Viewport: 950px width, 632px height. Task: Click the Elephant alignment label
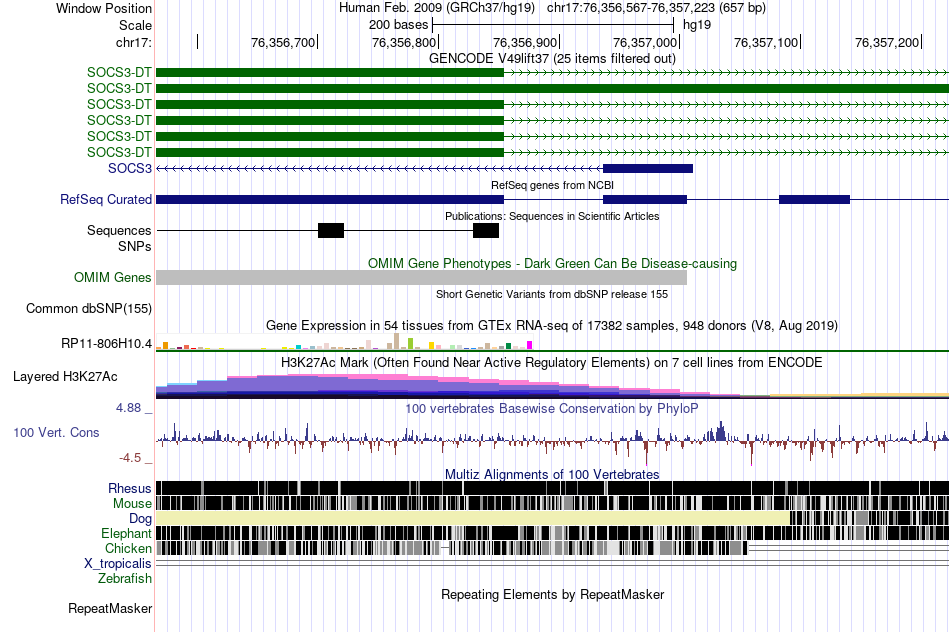click(x=126, y=534)
